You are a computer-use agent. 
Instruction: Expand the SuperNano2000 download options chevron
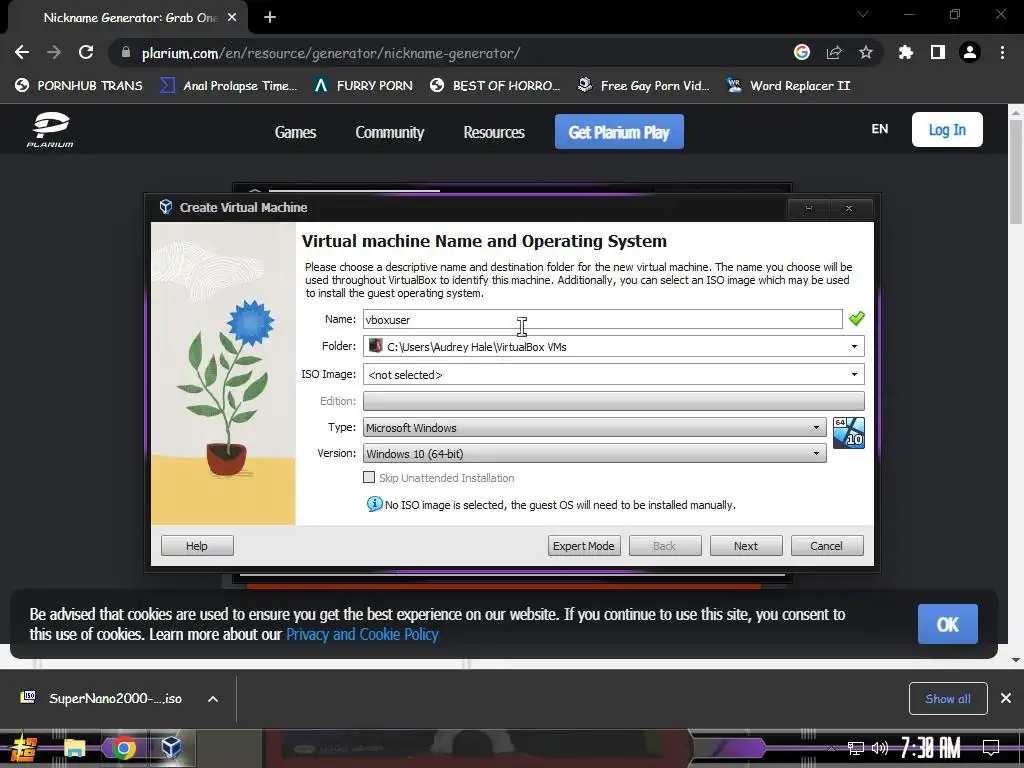[x=213, y=699]
